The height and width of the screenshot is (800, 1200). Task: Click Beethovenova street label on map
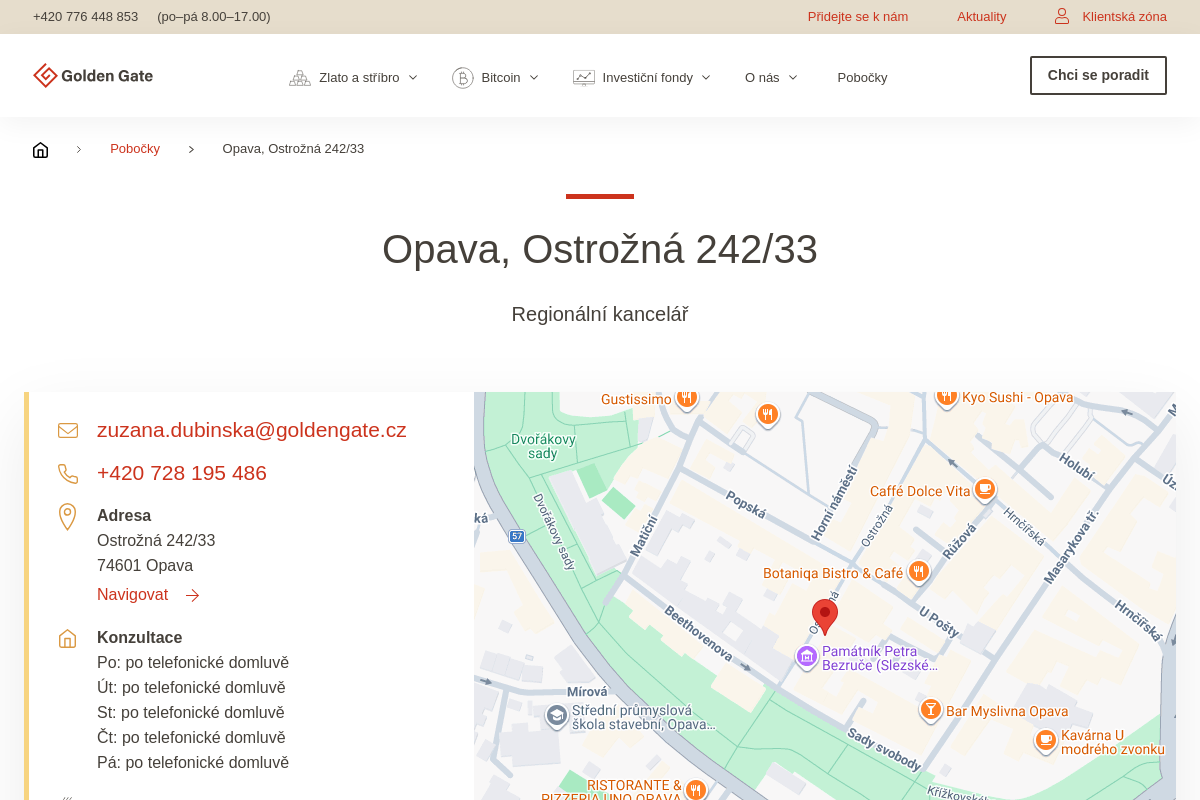(x=697, y=635)
